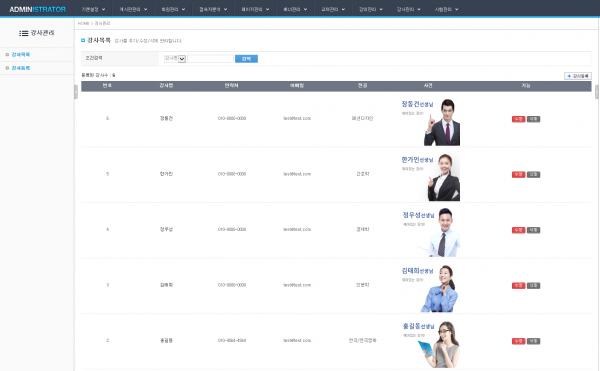Viewport: 600px width, 371px height.
Task: Click the name cell 한가인
Action: 166,174
